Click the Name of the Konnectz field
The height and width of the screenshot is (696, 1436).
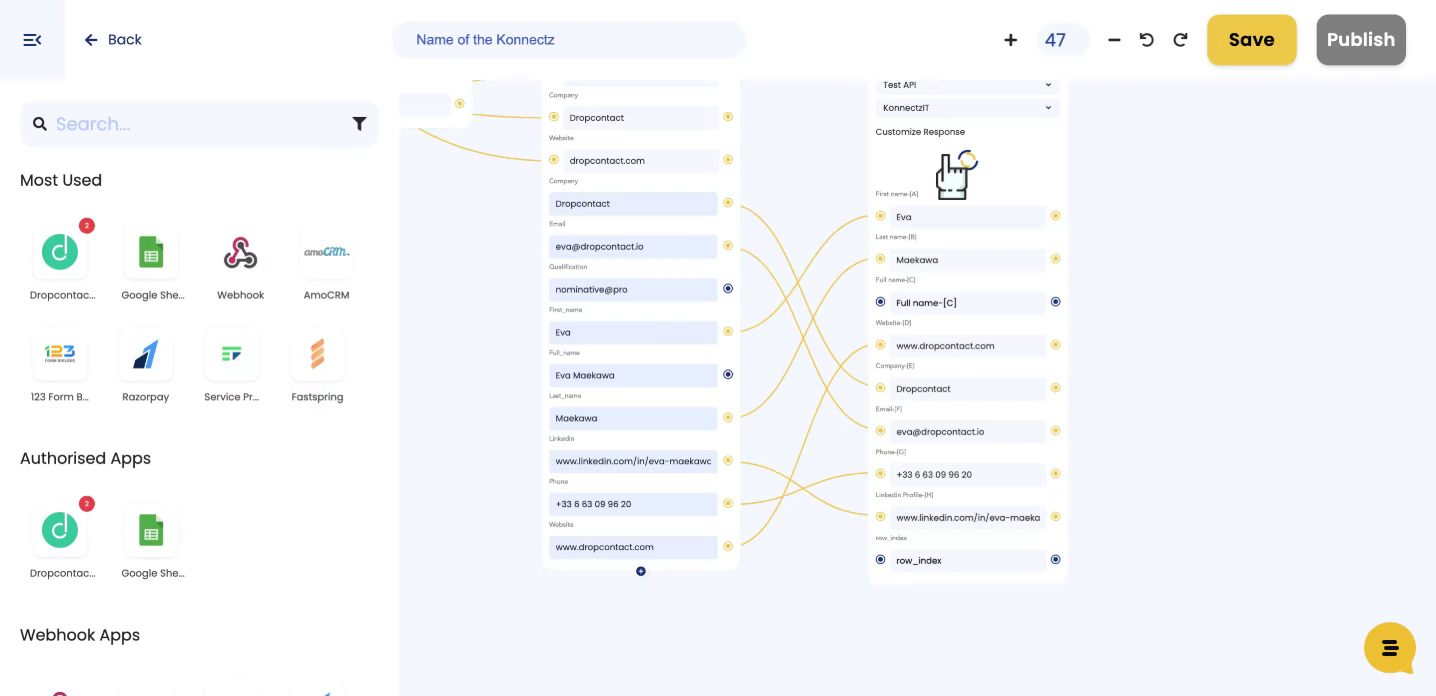tap(568, 40)
